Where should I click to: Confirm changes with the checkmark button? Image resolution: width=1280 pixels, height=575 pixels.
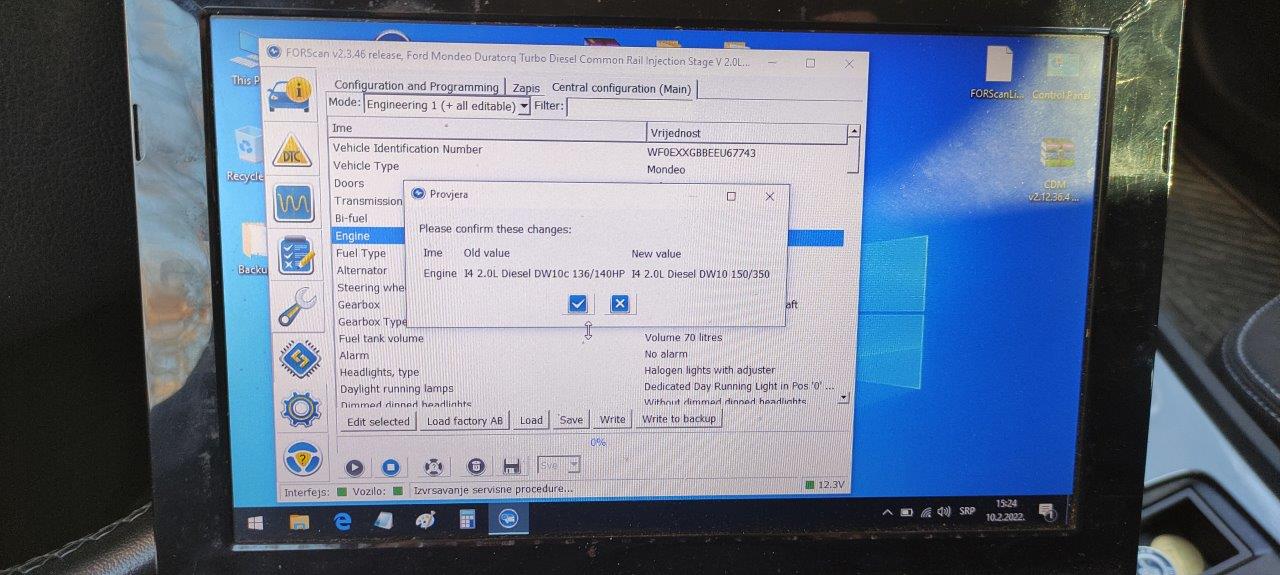point(577,303)
